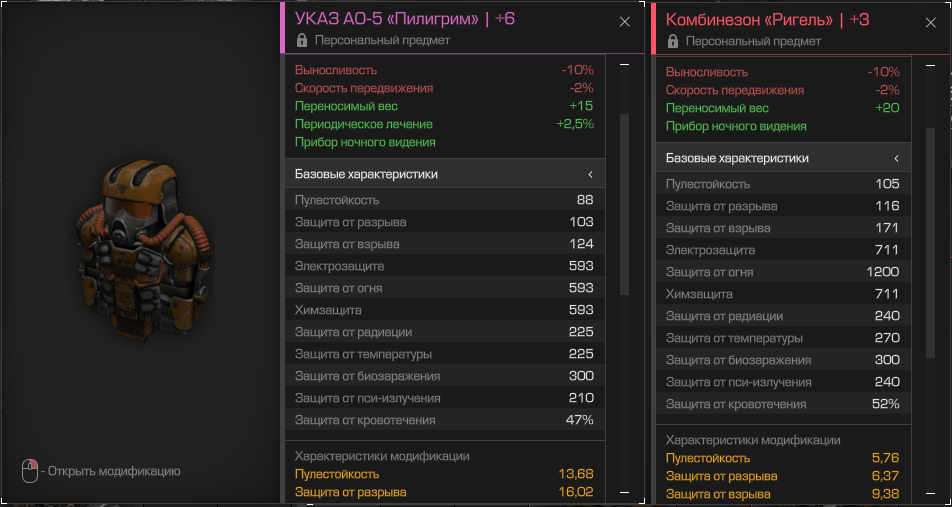Click Прибор ночного видения in Ригель panel

(x=736, y=126)
